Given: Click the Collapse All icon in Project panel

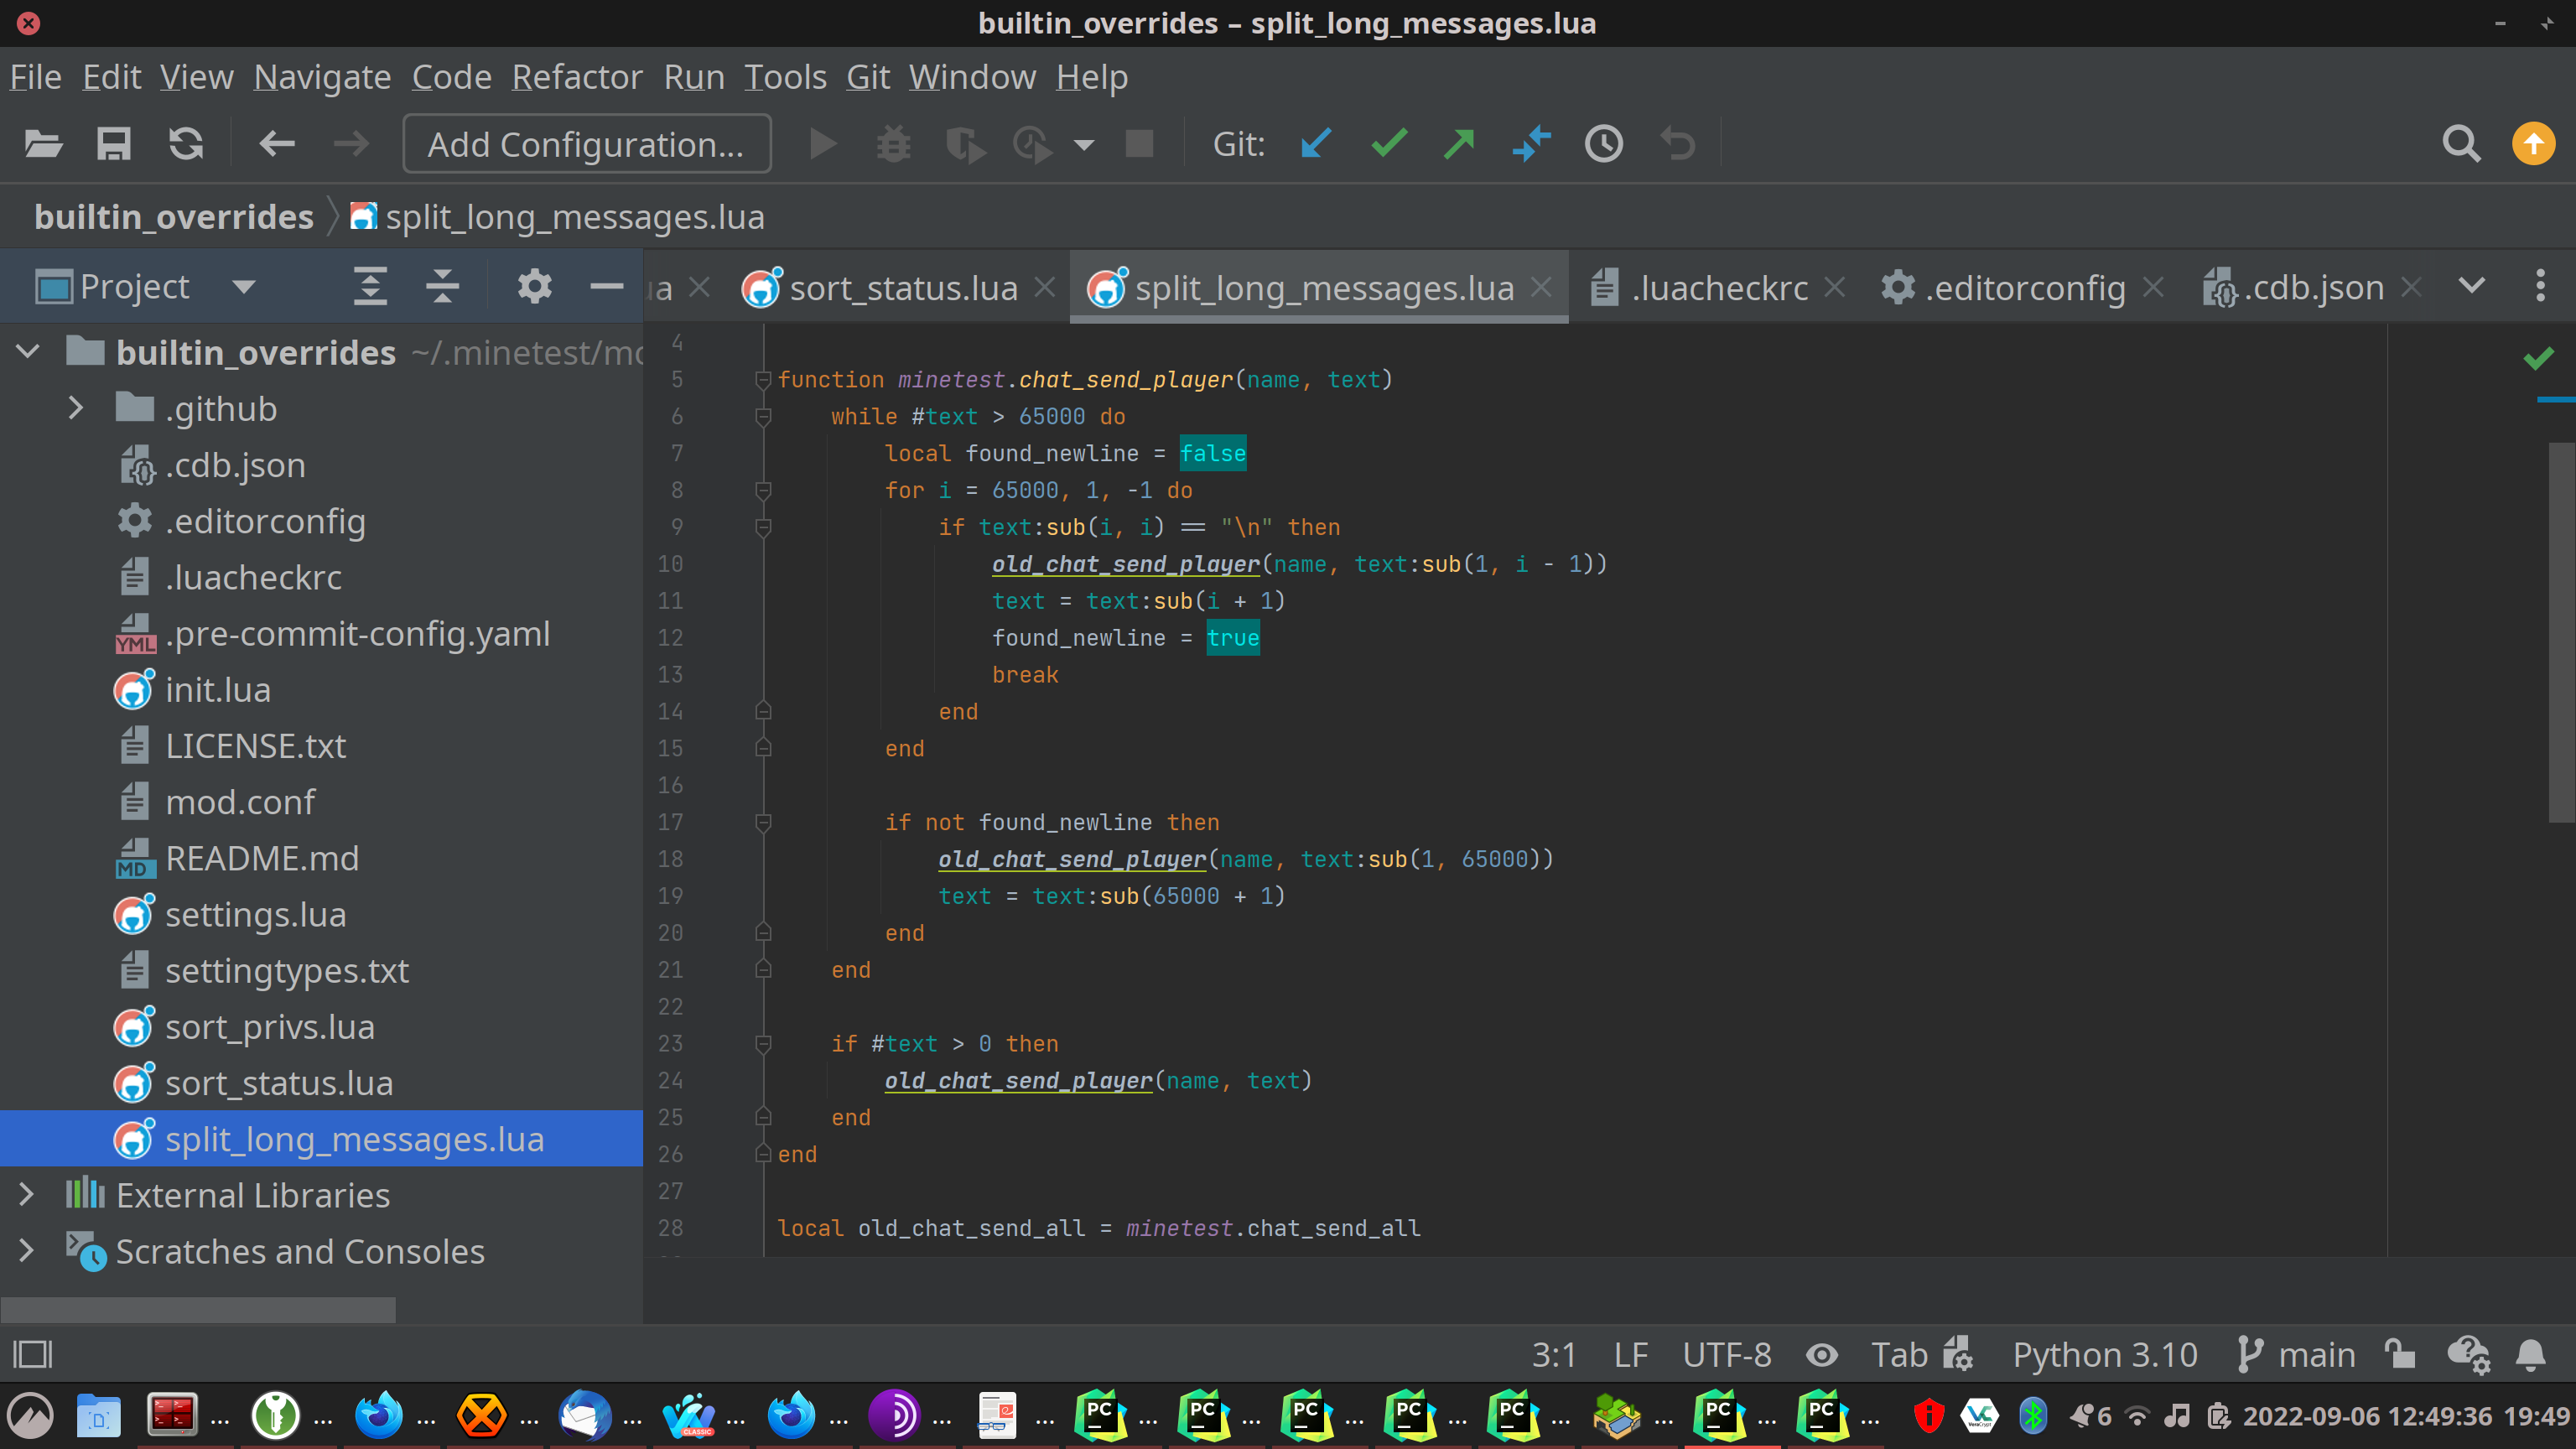Looking at the screenshot, I should coord(442,287).
